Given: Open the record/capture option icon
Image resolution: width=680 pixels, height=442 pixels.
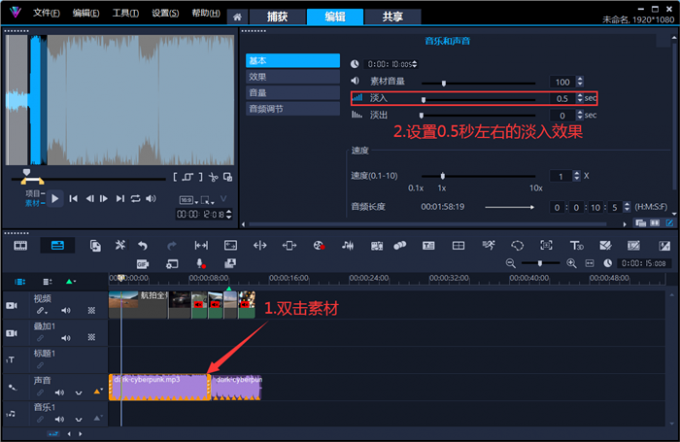Looking at the screenshot, I should click(x=319, y=246).
